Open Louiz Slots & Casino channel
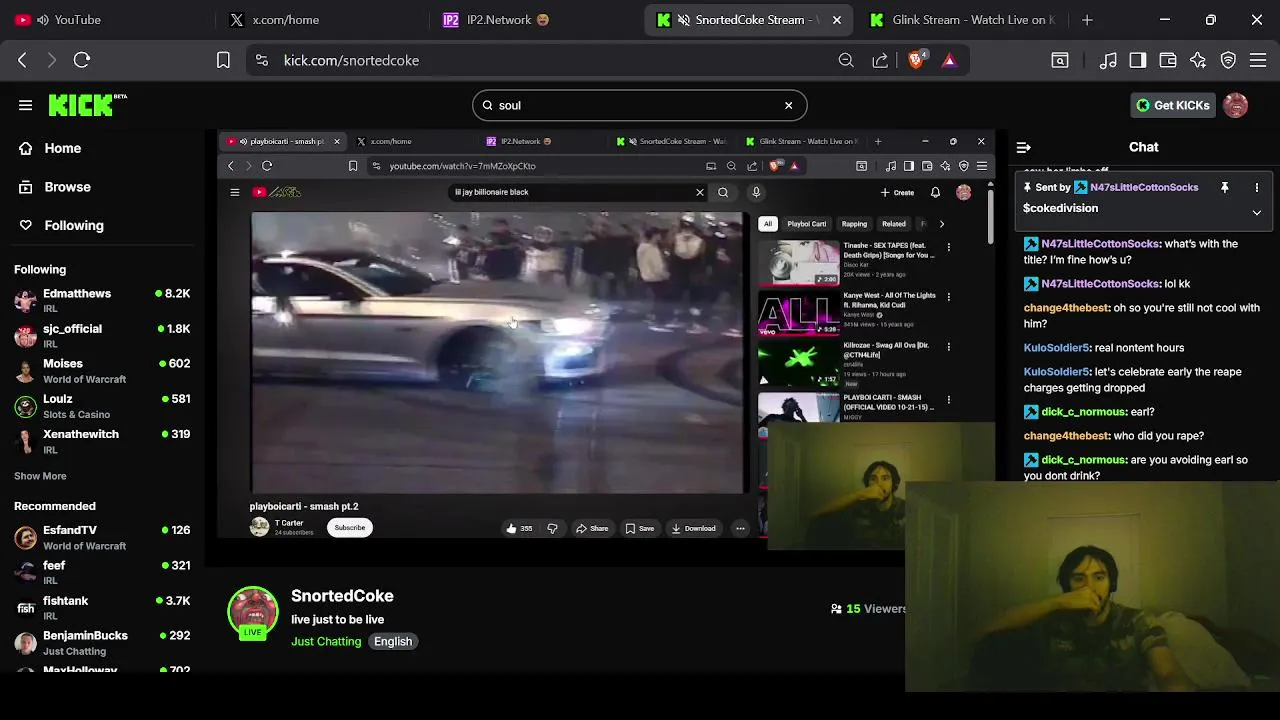This screenshot has width=1280, height=720. click(100, 405)
